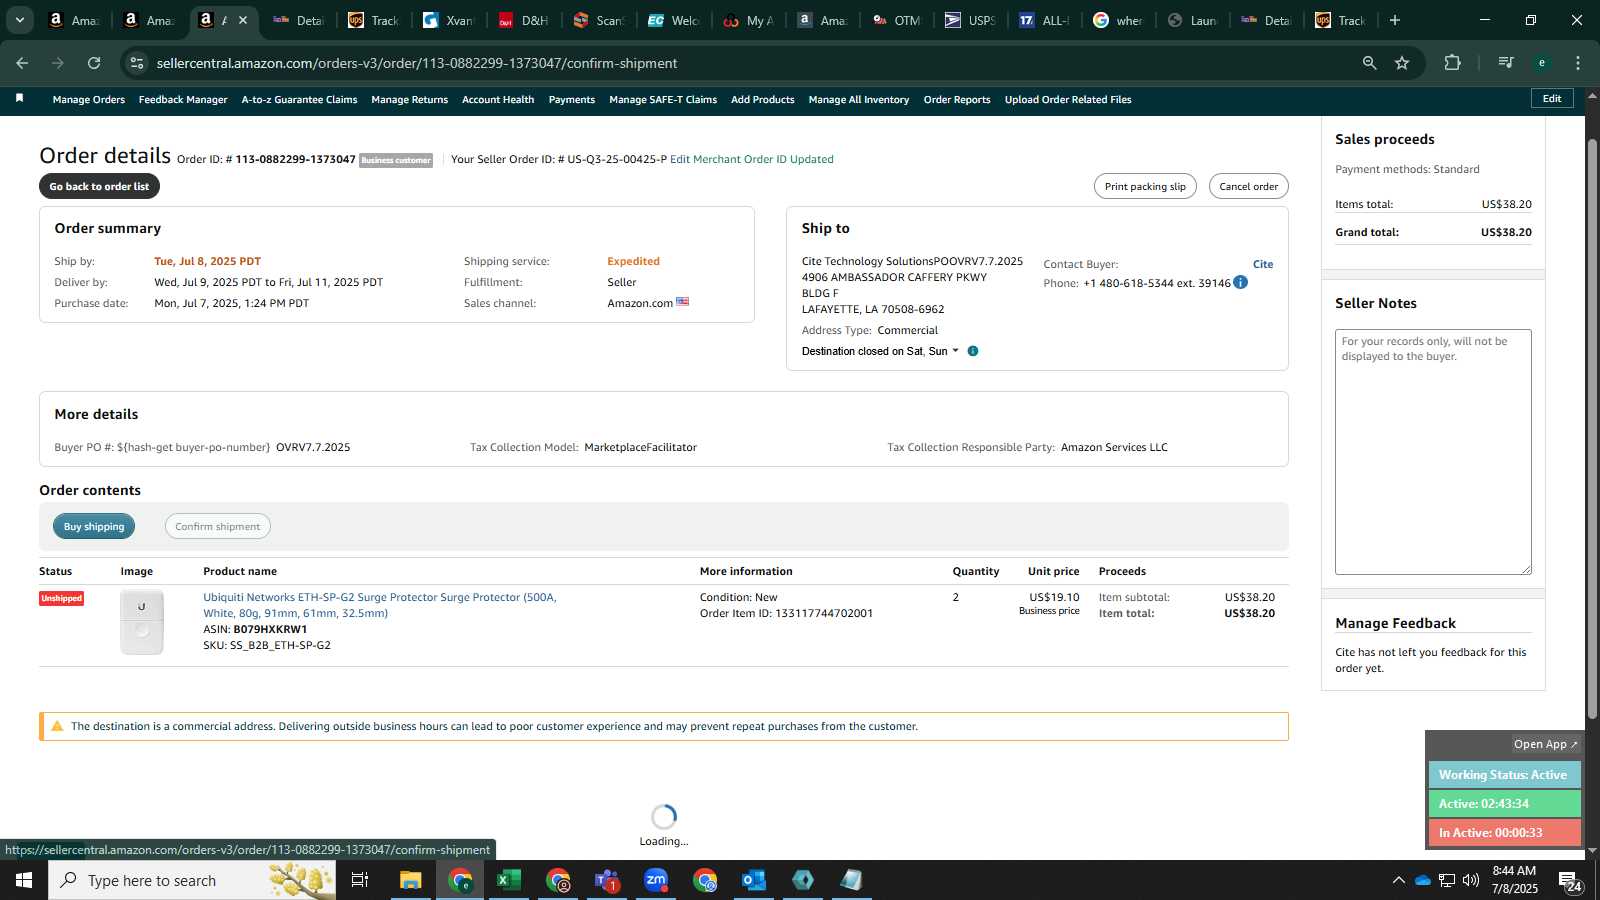Image resolution: width=1600 pixels, height=900 pixels.
Task: Open Task View on the taskbar
Action: [360, 880]
